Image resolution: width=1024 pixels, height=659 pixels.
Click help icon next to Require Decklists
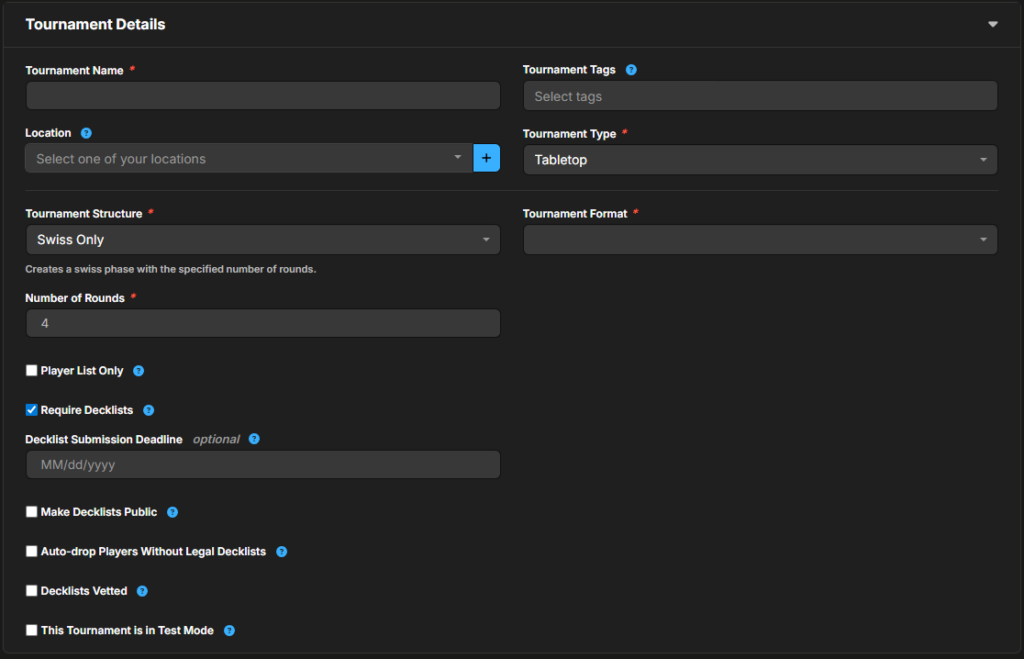coord(149,410)
